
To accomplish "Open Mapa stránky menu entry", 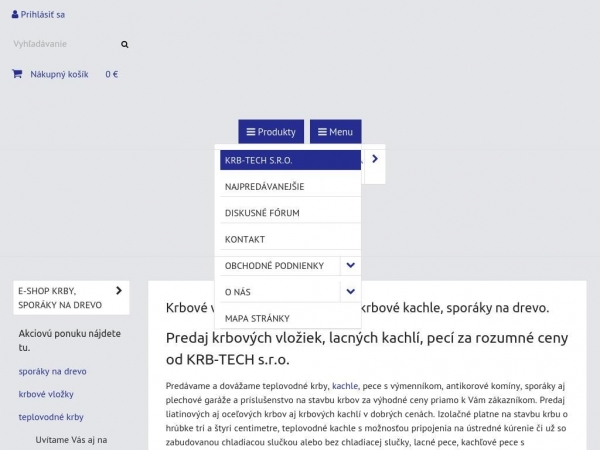I will tap(290, 318).
